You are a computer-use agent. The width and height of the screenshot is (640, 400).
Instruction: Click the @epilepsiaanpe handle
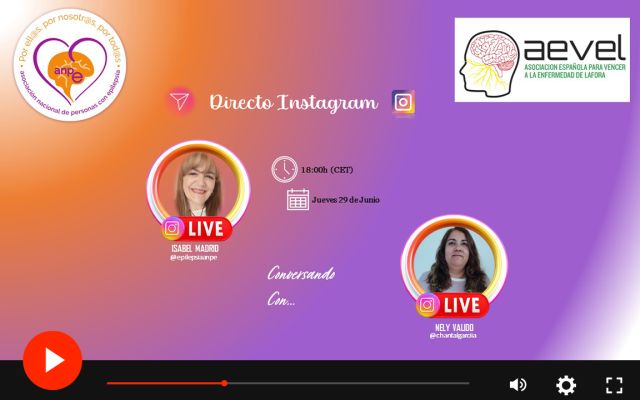(x=194, y=257)
